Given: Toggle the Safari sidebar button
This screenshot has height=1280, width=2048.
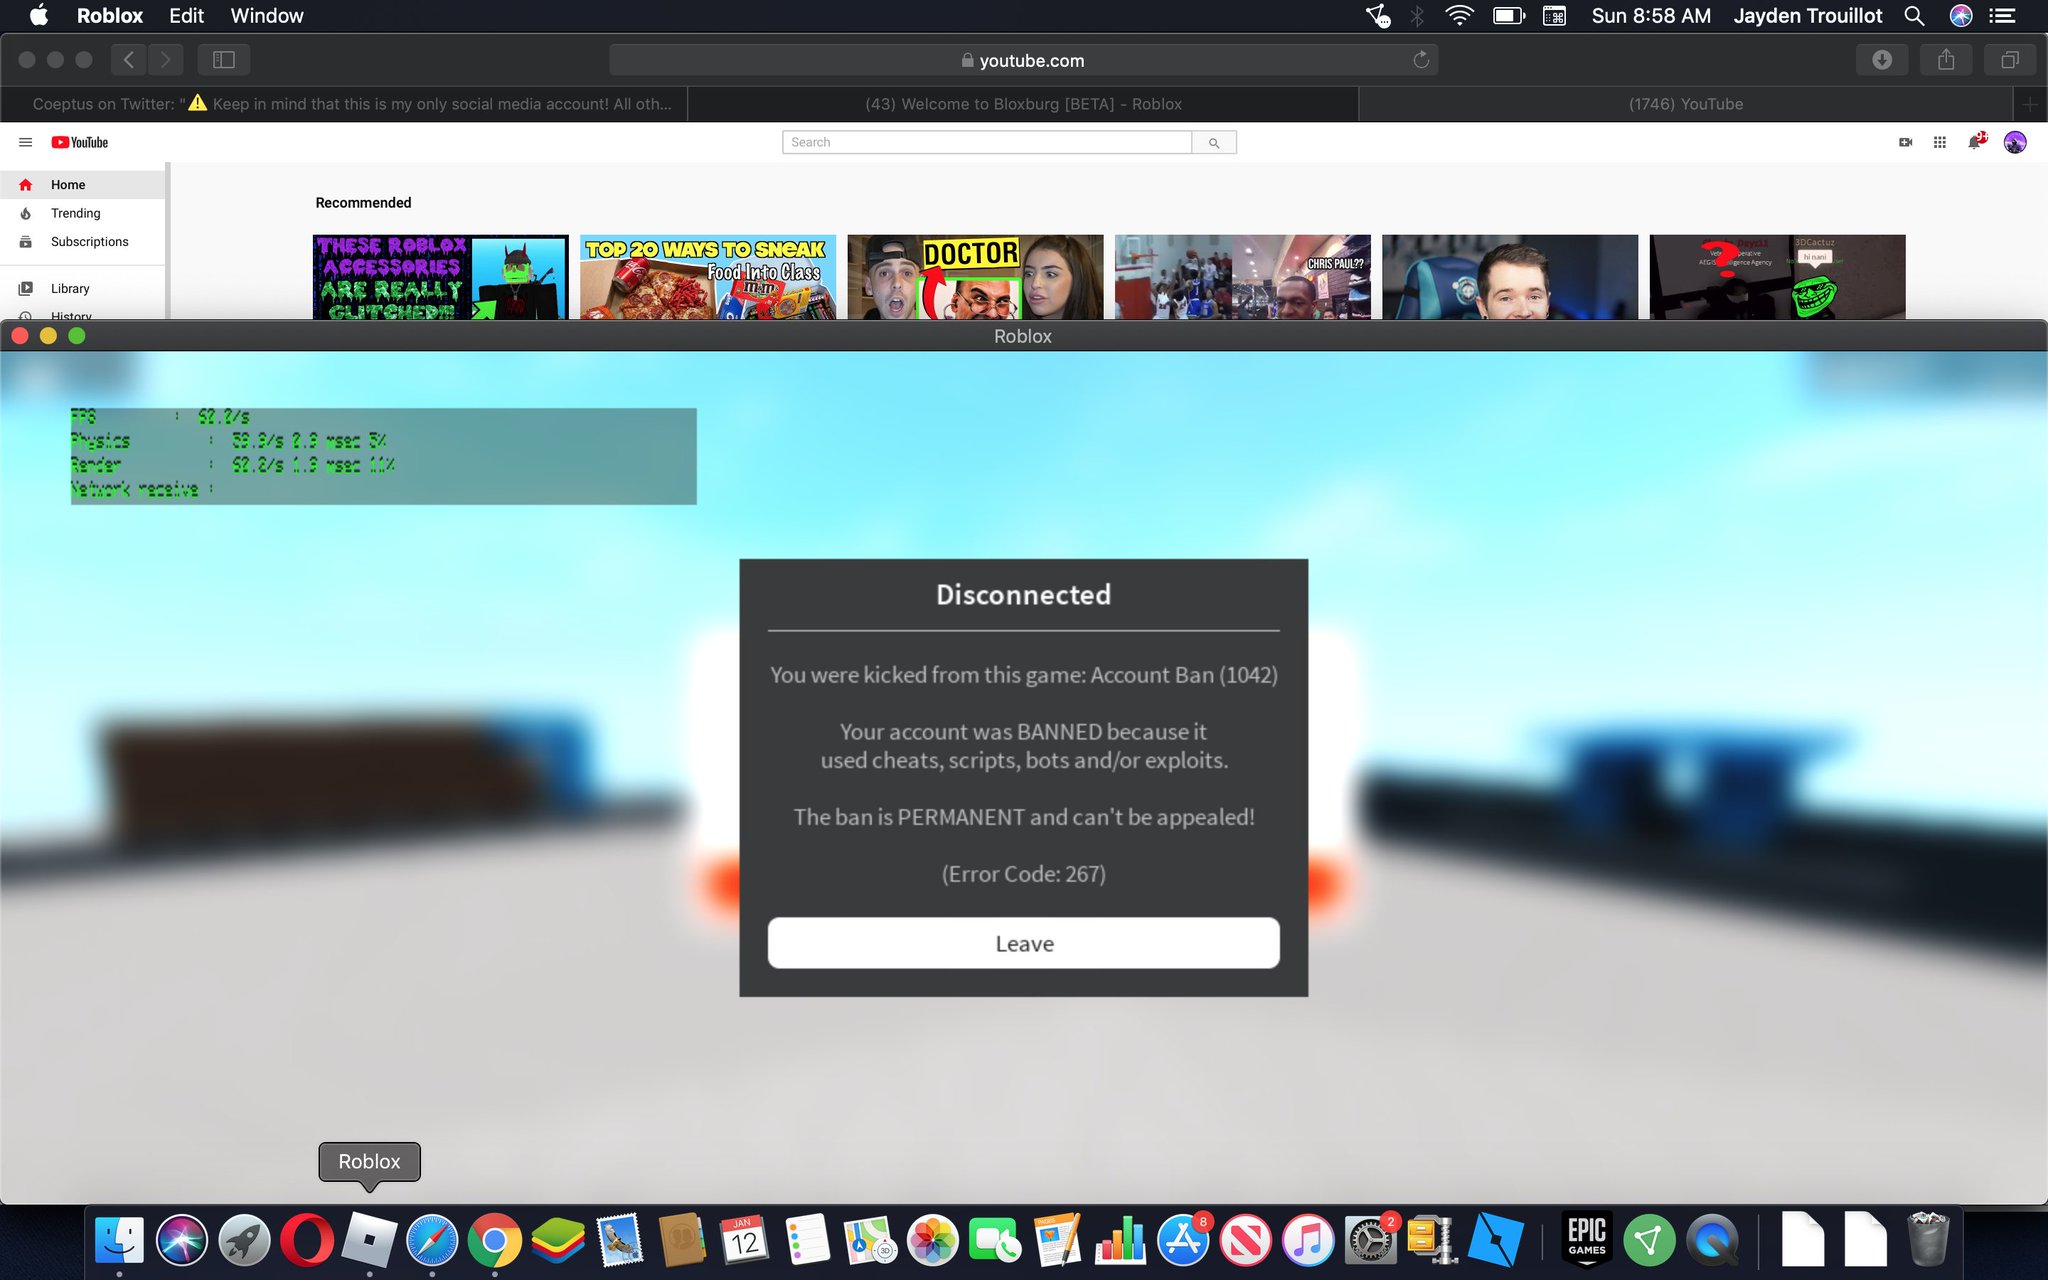Looking at the screenshot, I should click(224, 59).
